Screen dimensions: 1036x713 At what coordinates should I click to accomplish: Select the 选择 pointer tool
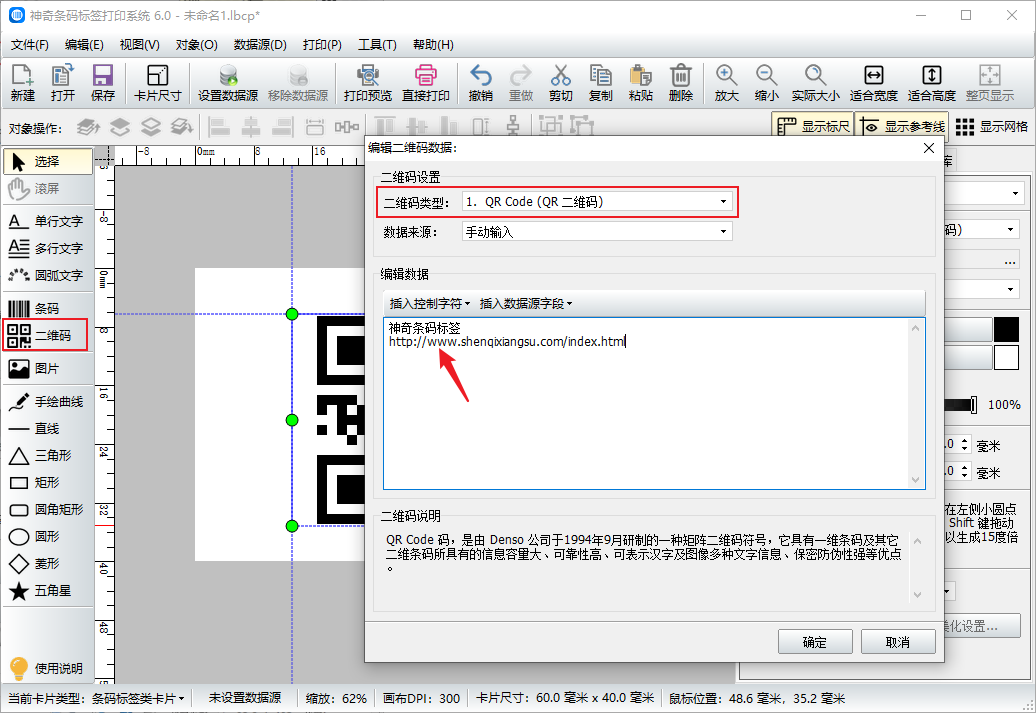(48, 161)
